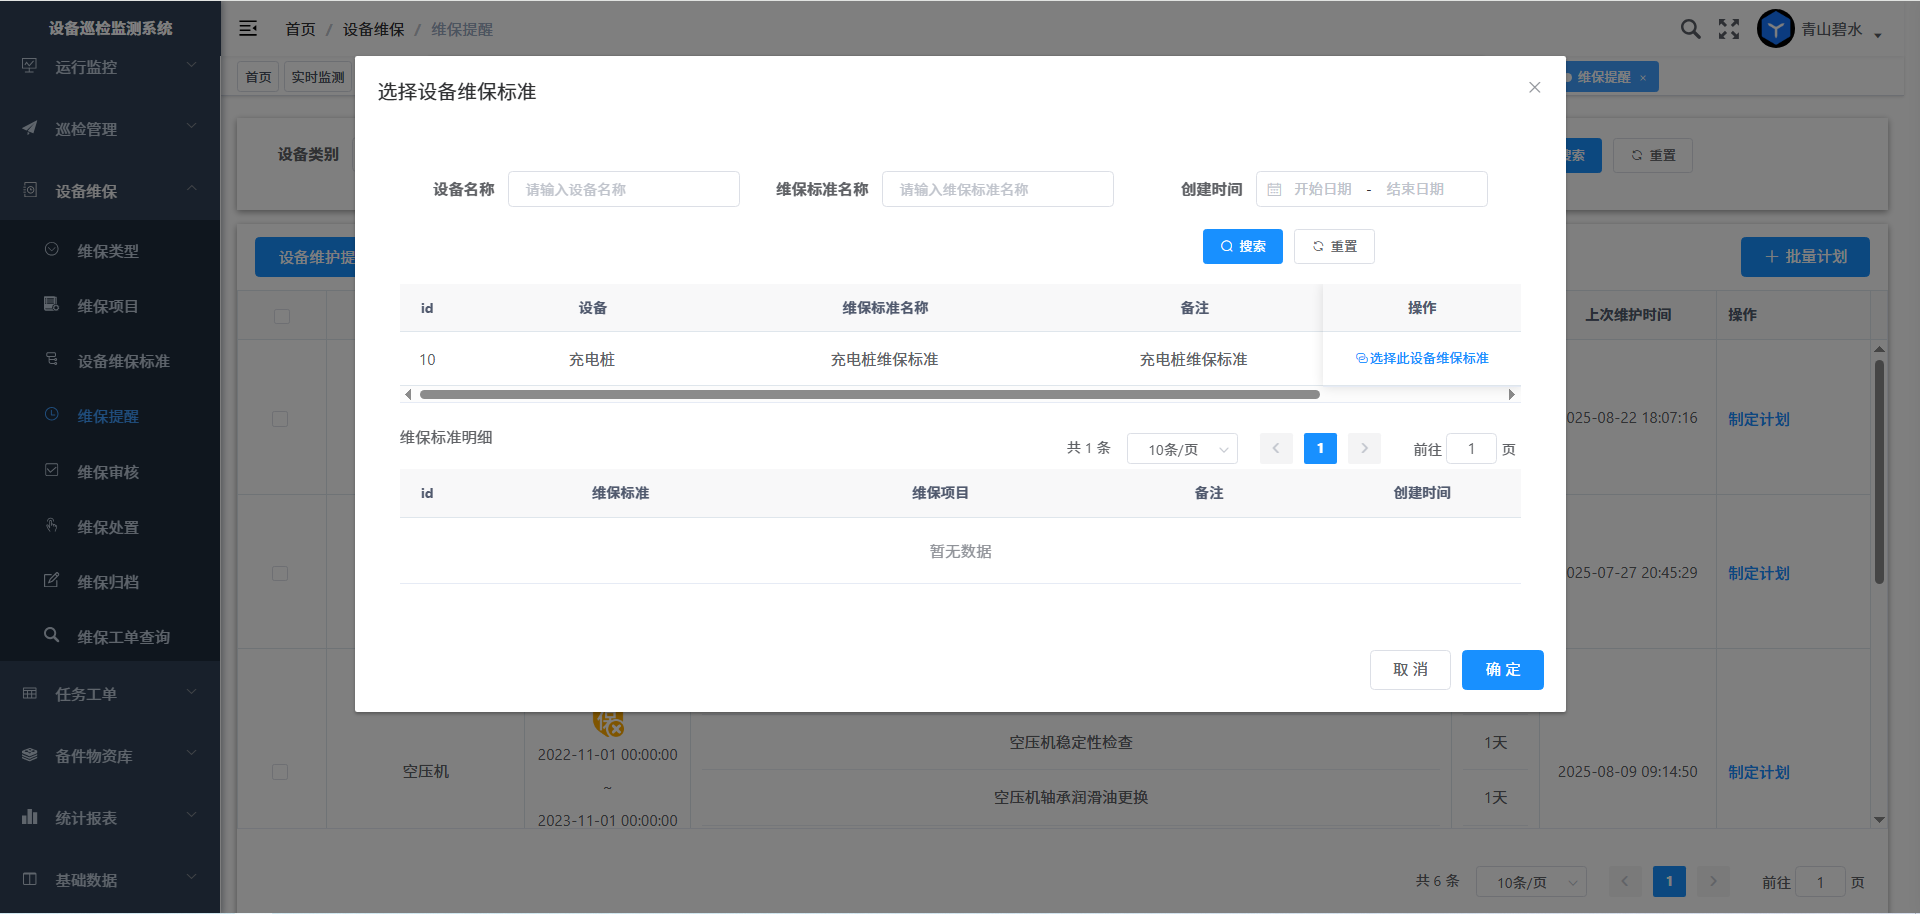The image size is (1920, 914).
Task: Check the 空压机 row checkbox
Action: 280,772
